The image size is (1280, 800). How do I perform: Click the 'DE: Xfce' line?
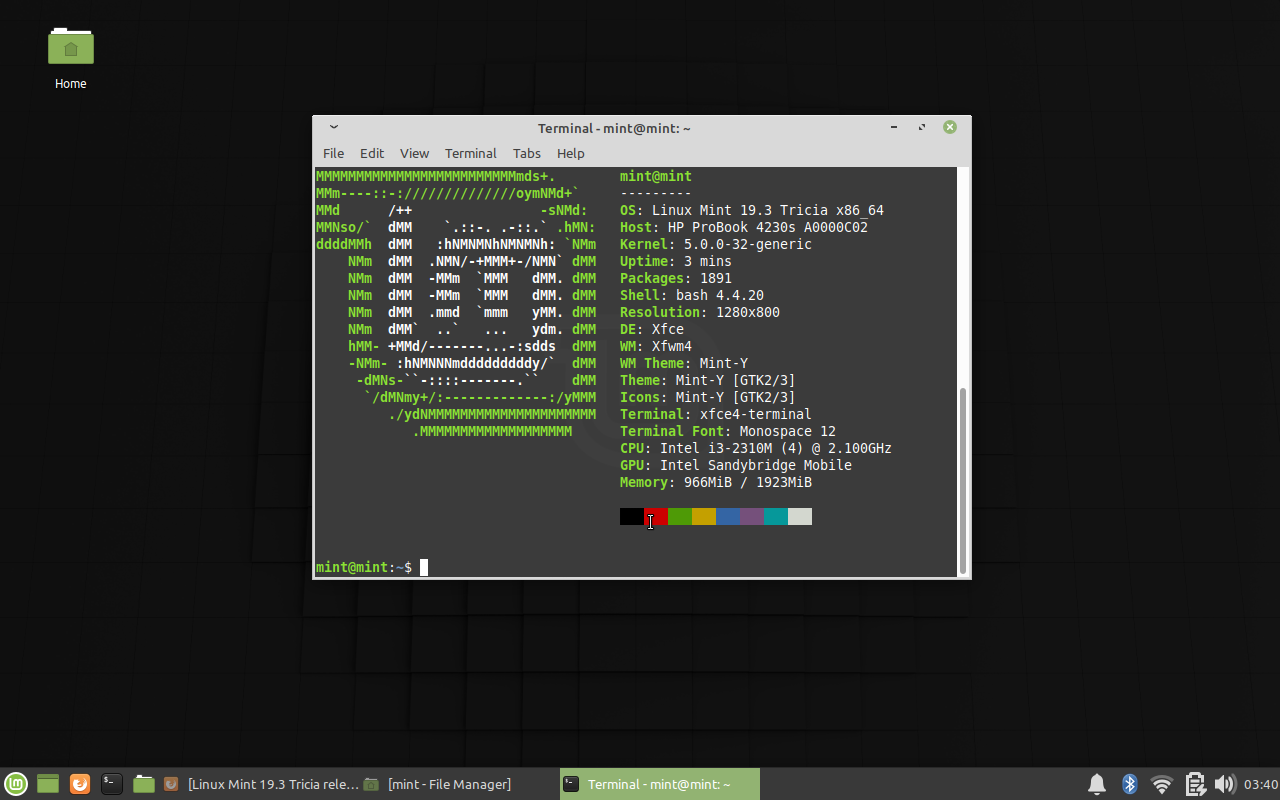pos(652,329)
